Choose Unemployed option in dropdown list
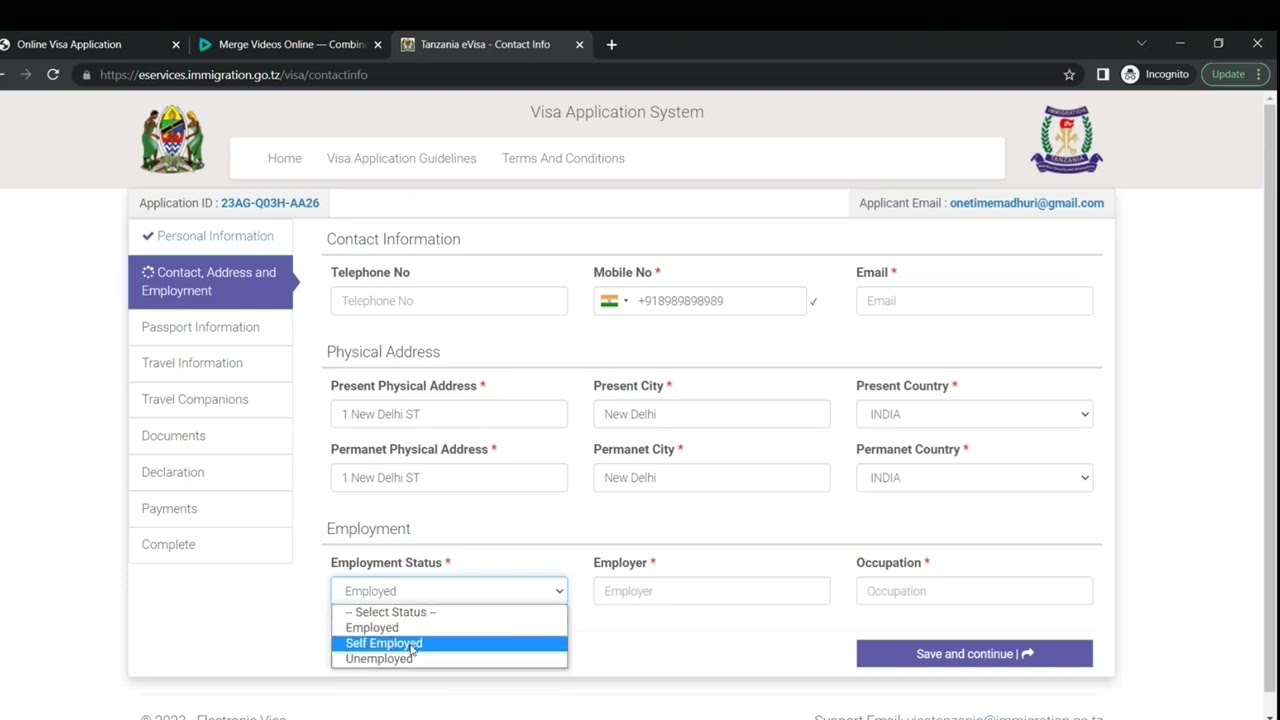Viewport: 1280px width, 720px height. tap(449, 659)
